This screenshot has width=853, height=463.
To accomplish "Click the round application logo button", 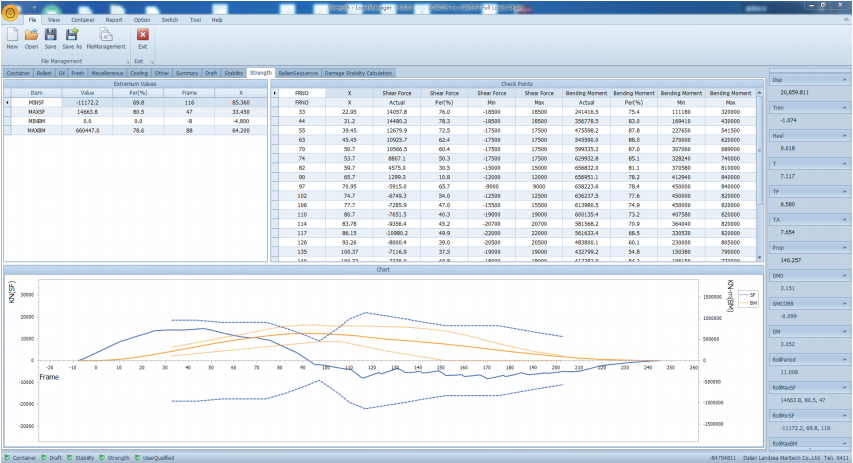I will coord(9,8).
